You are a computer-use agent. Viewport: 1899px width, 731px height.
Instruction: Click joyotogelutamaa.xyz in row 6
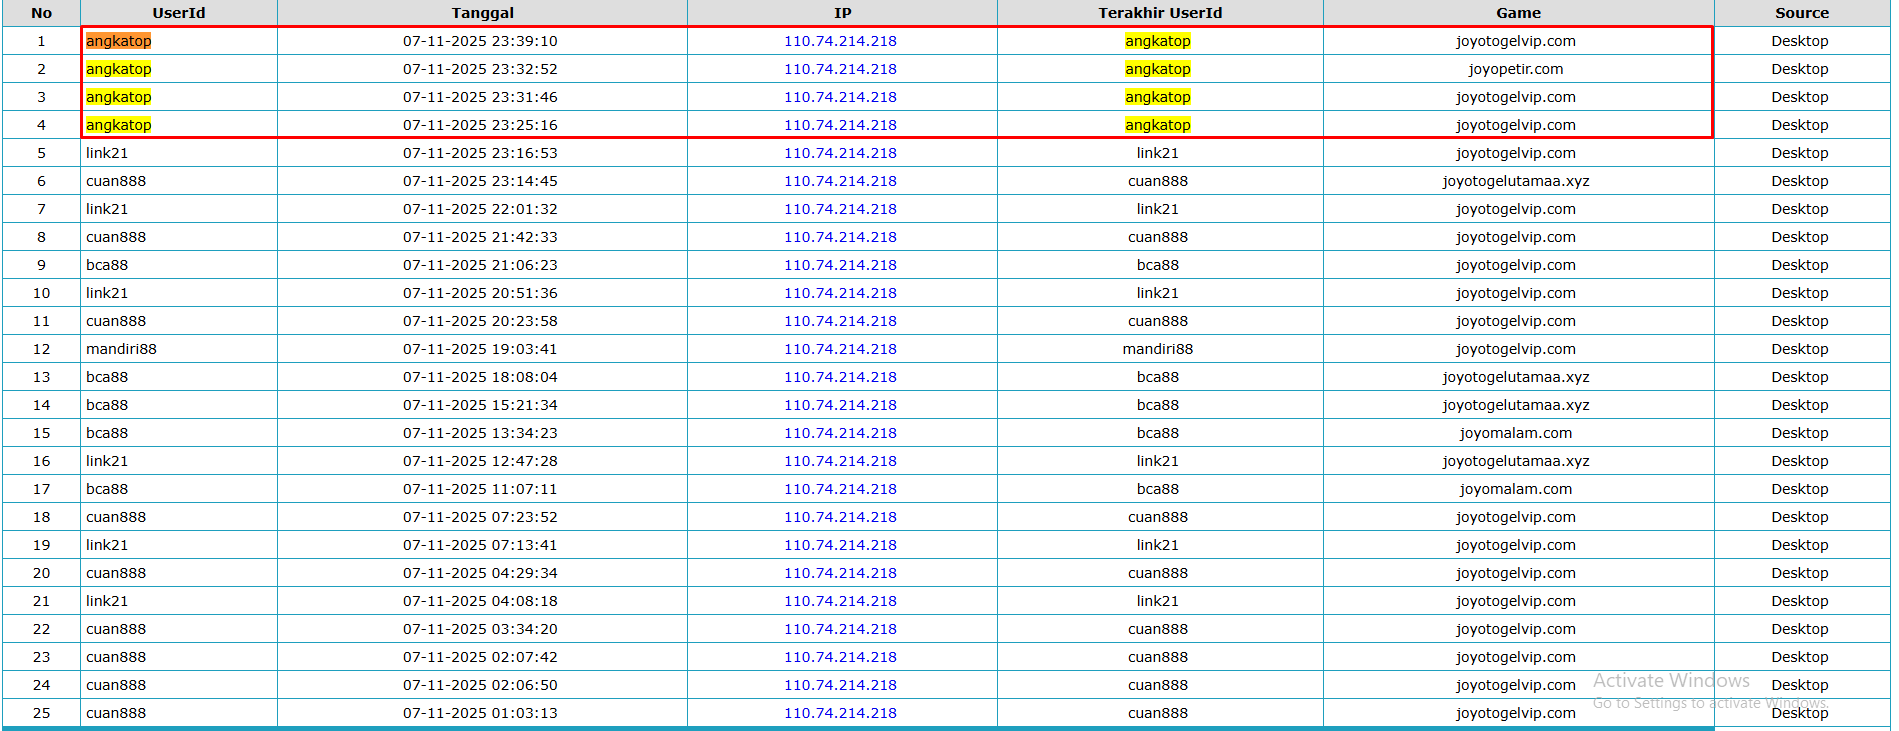click(1516, 181)
